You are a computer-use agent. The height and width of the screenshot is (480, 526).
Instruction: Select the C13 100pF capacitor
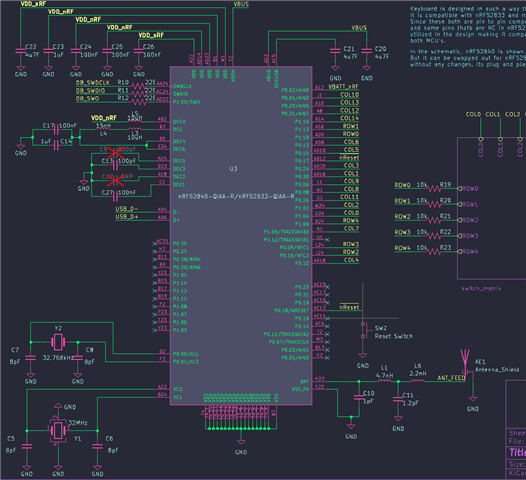115,165
